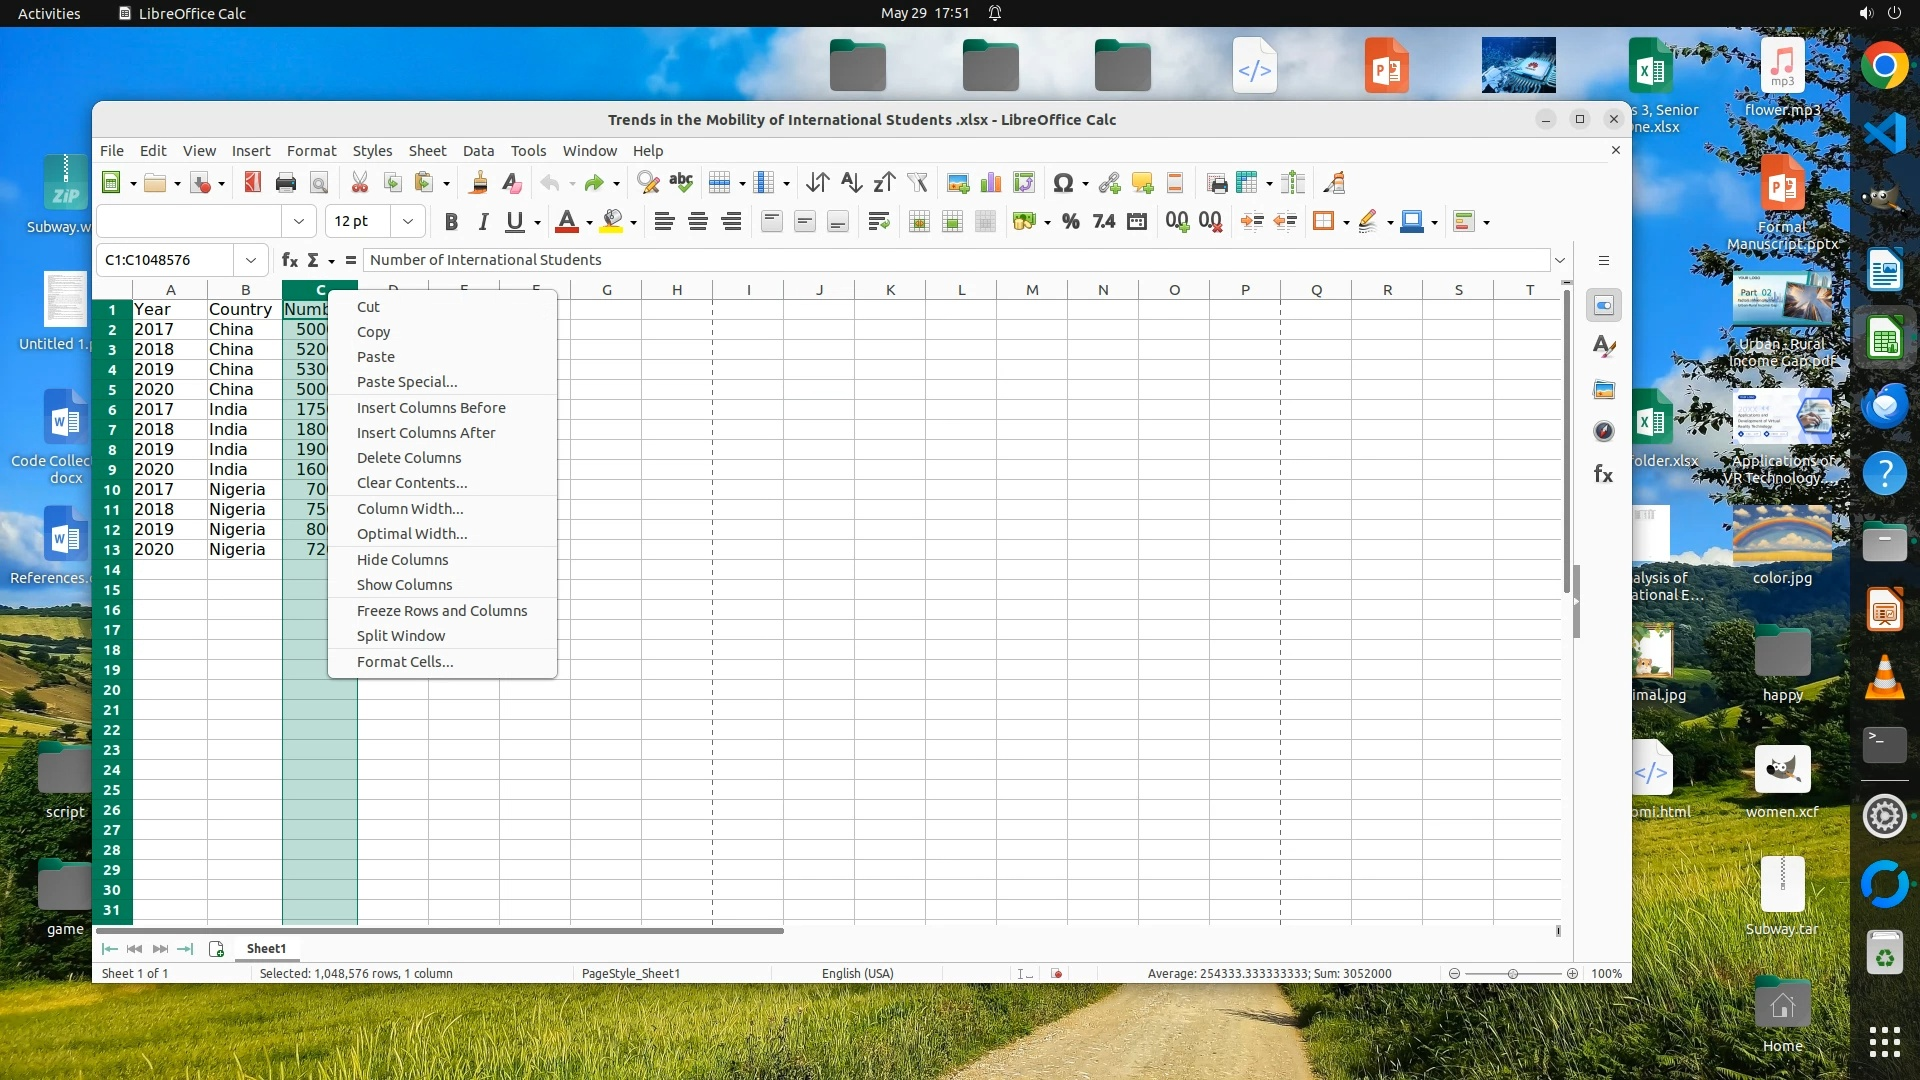Click the Spelling check abc icon
Viewport: 1920px width, 1080px height.
681,183
